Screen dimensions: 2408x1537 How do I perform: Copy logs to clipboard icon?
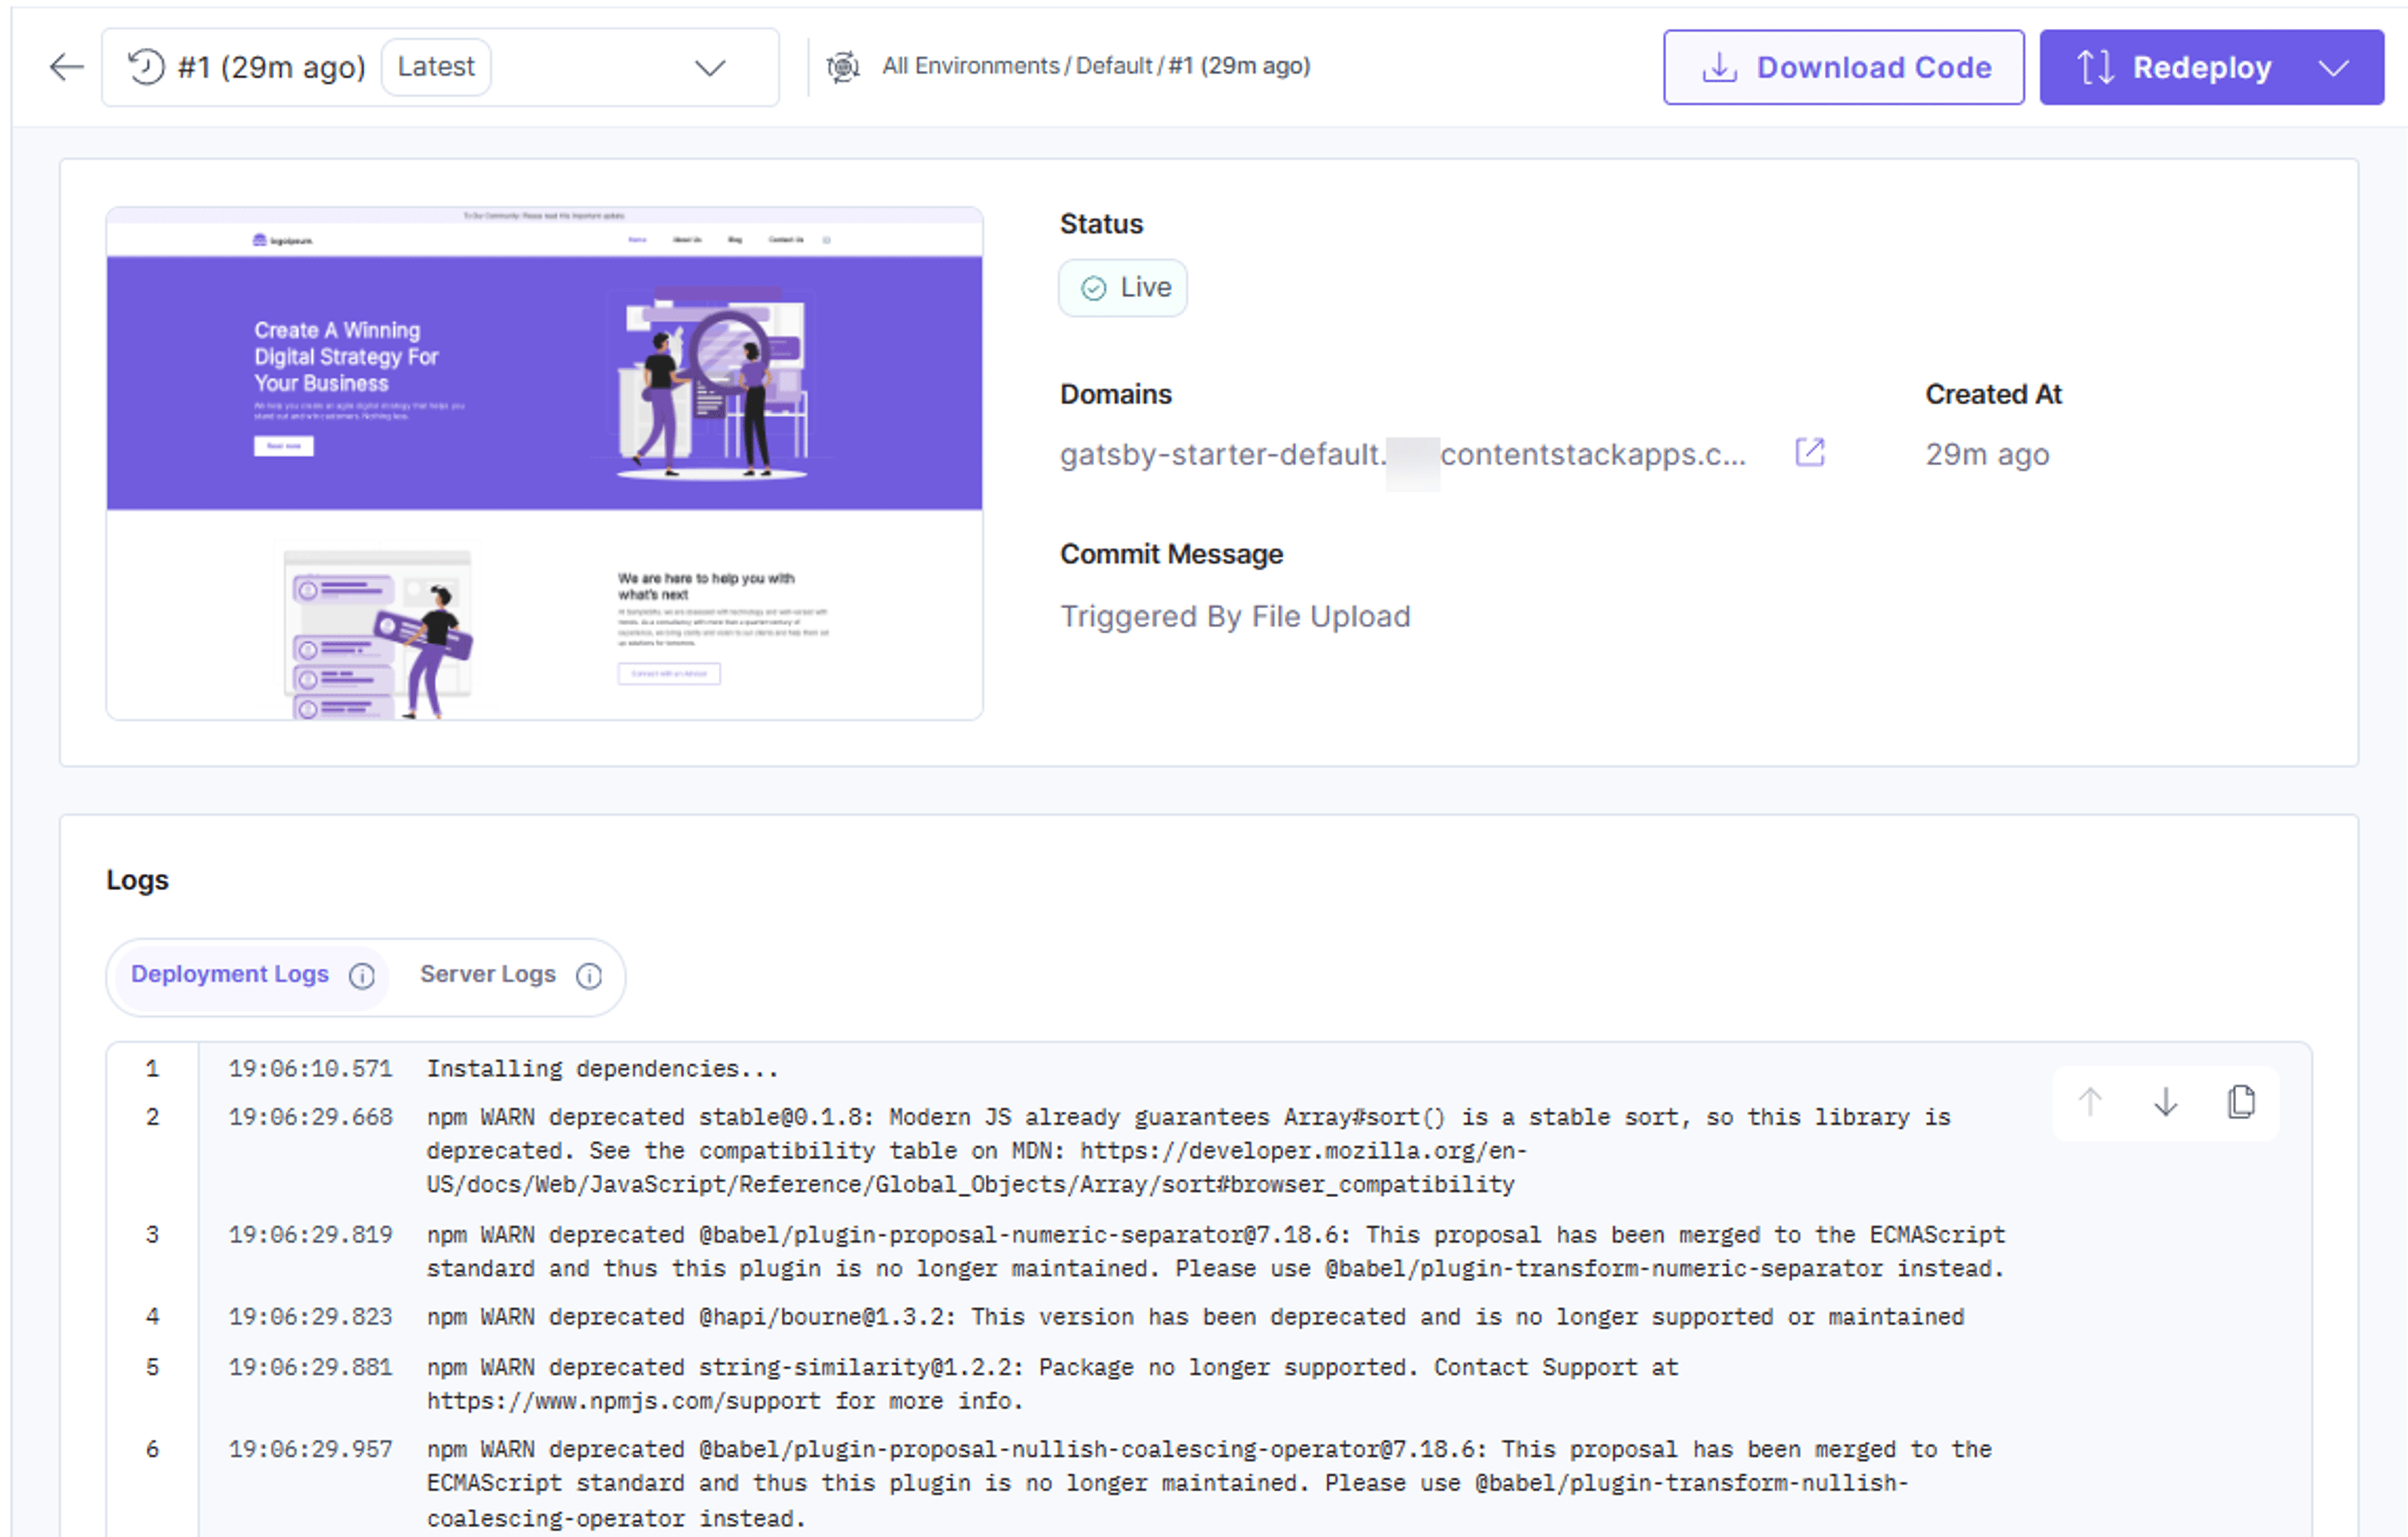click(x=2241, y=1102)
